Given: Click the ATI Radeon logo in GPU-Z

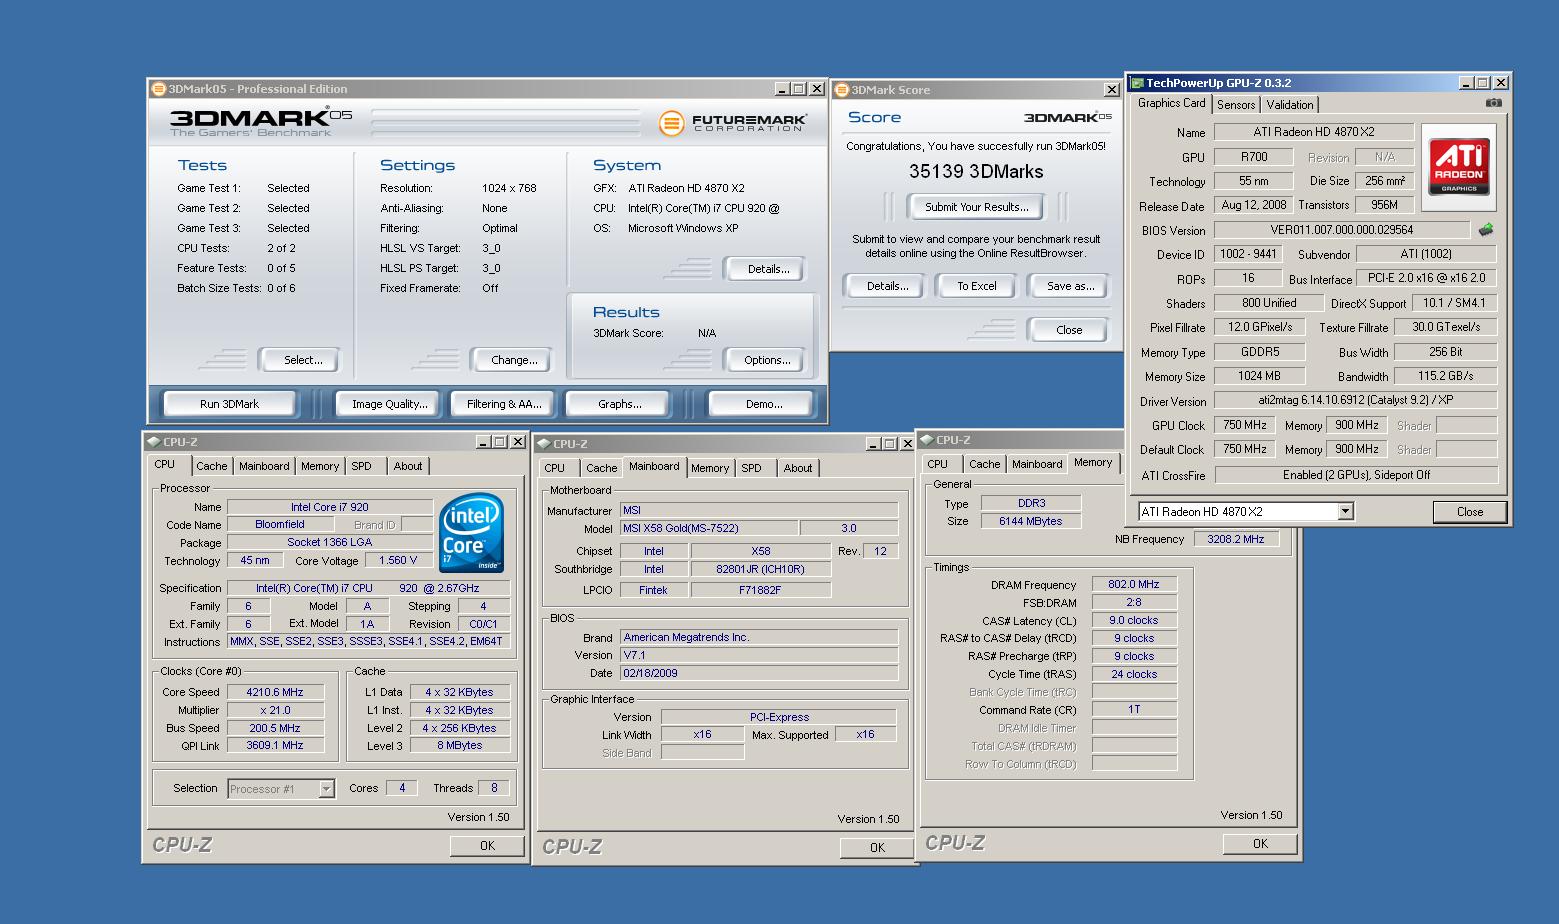Looking at the screenshot, I should click(1459, 167).
